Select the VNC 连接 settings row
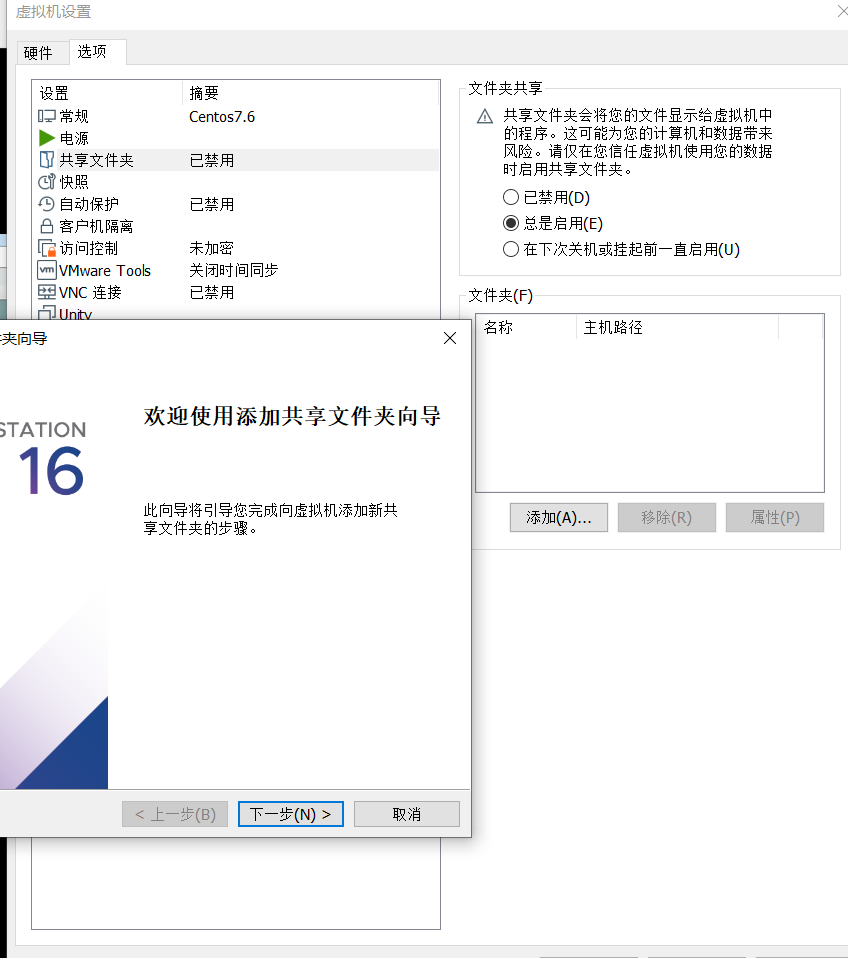Viewport: 848px width, 958px height. (x=236, y=292)
